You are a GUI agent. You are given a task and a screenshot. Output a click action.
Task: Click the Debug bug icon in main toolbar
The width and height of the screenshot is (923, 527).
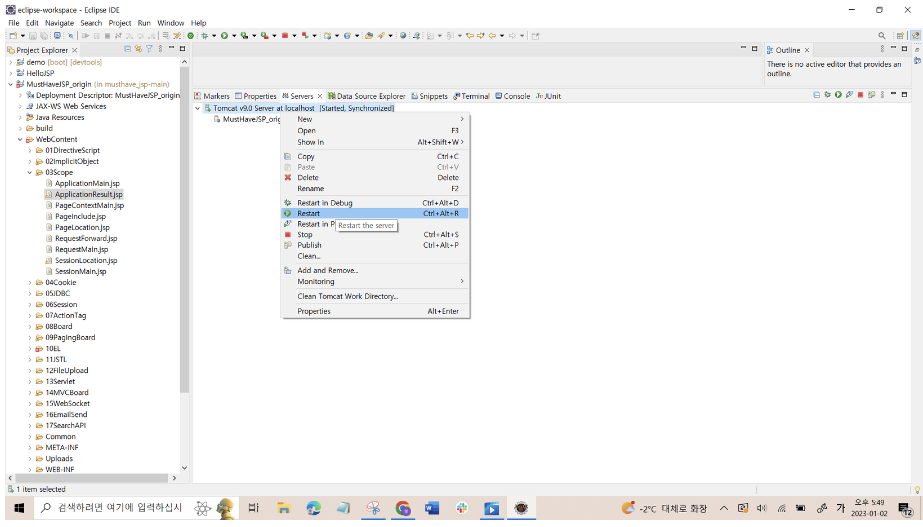(205, 36)
